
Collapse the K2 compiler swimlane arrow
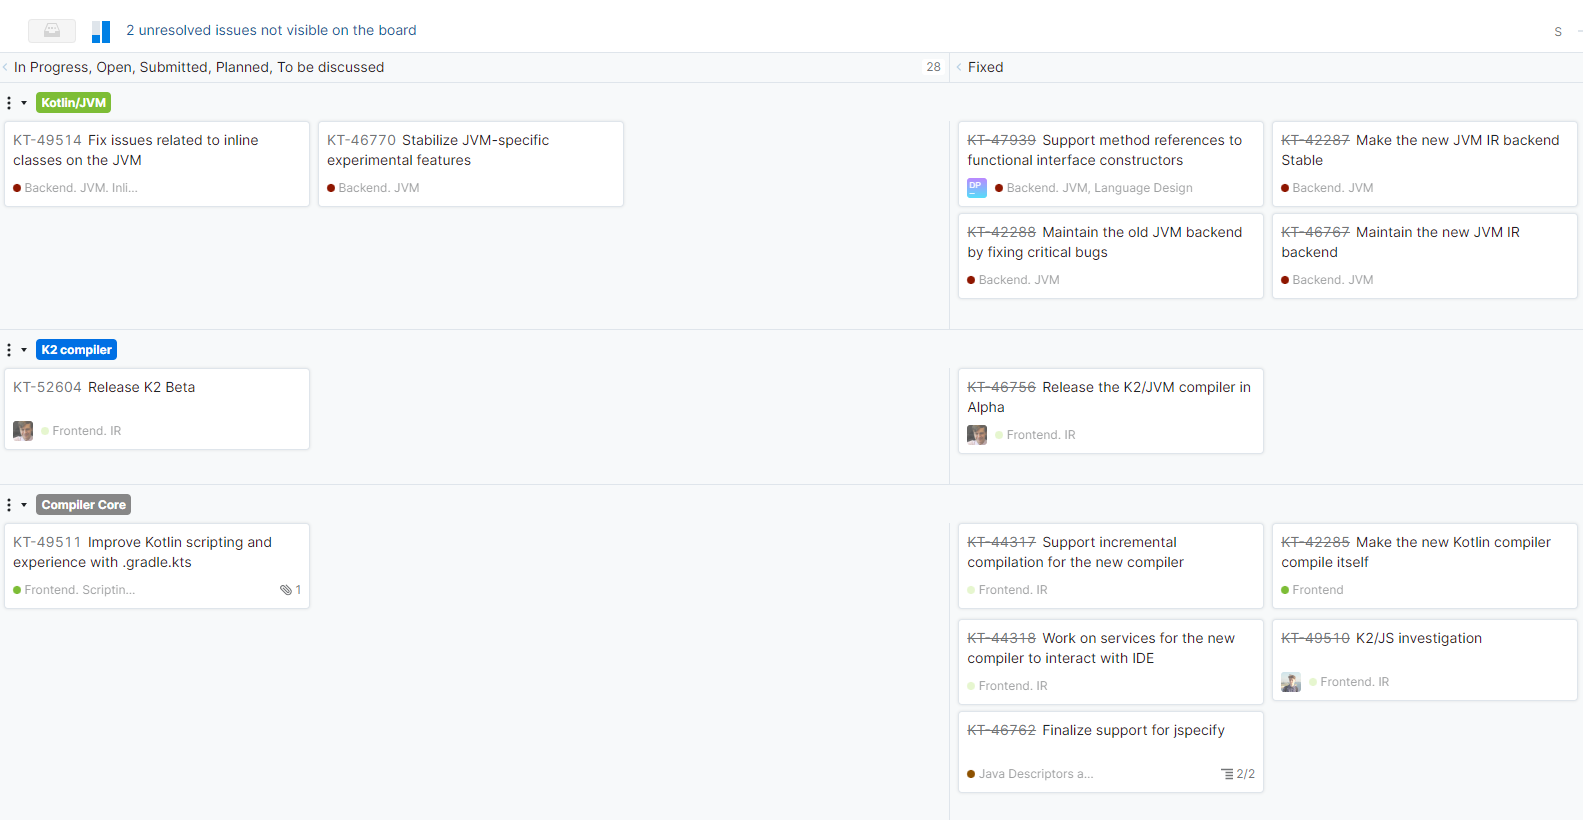(x=24, y=350)
